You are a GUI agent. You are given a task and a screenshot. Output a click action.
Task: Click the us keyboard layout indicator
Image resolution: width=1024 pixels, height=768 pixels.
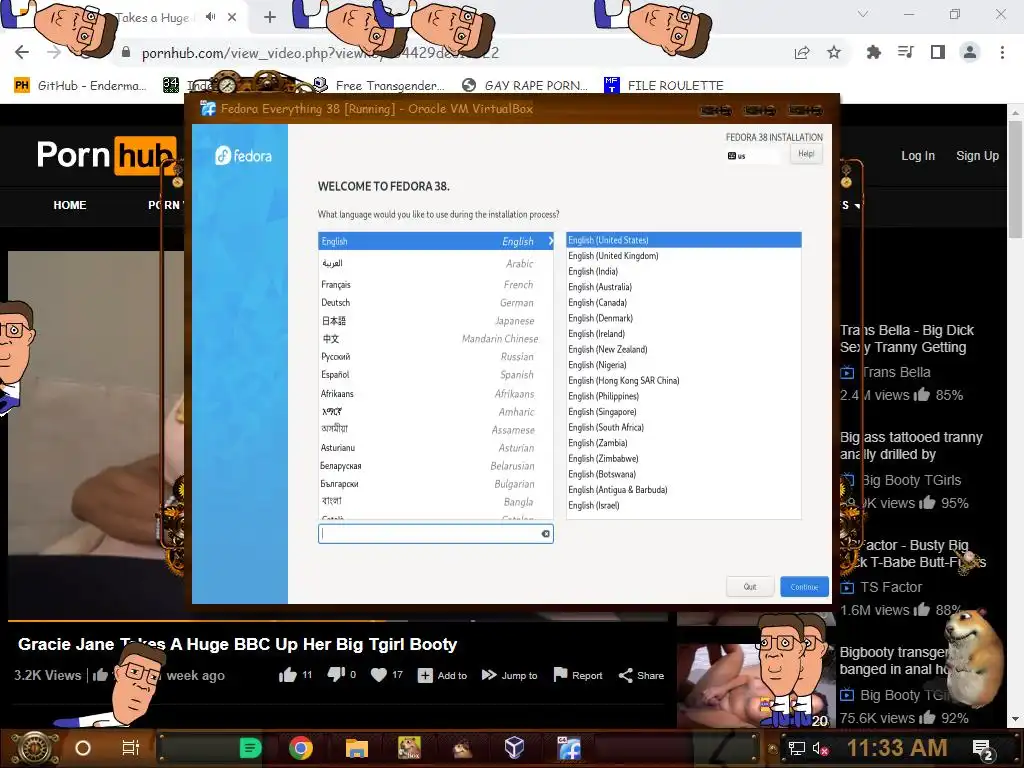753,156
